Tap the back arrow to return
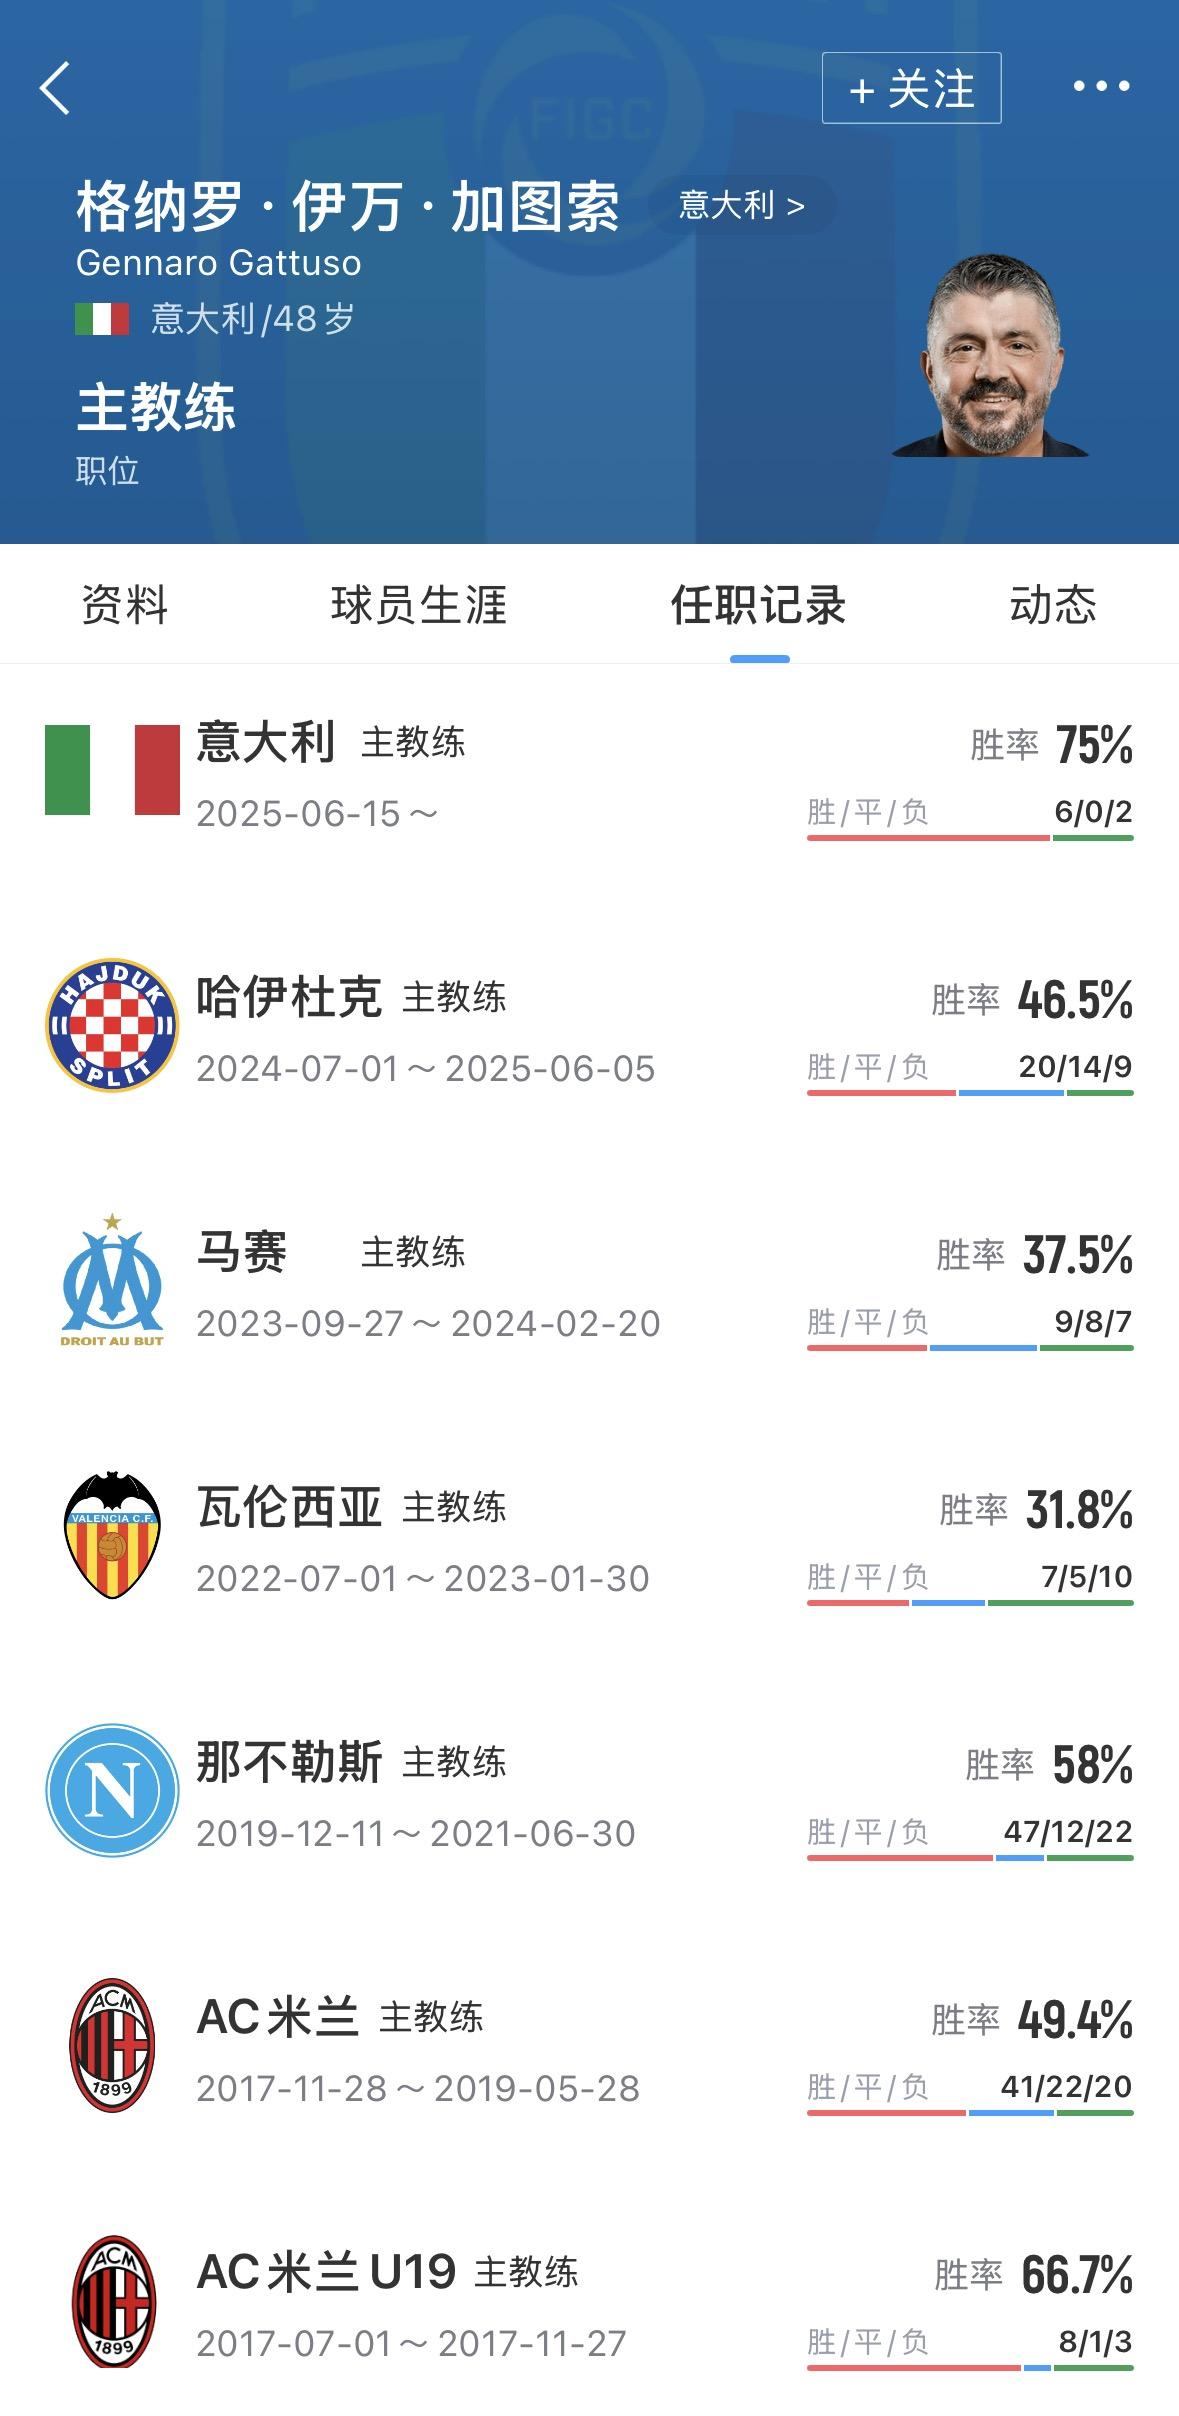Viewport: 1179px width, 2416px height. click(55, 88)
